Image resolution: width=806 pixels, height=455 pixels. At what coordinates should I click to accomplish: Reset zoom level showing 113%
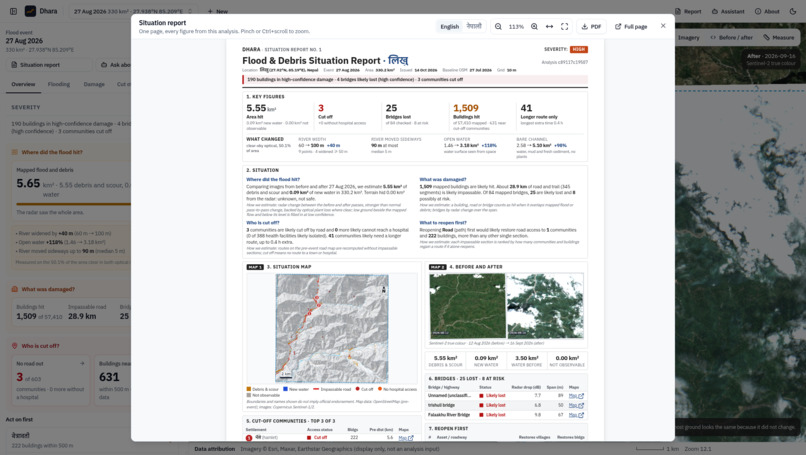point(516,27)
